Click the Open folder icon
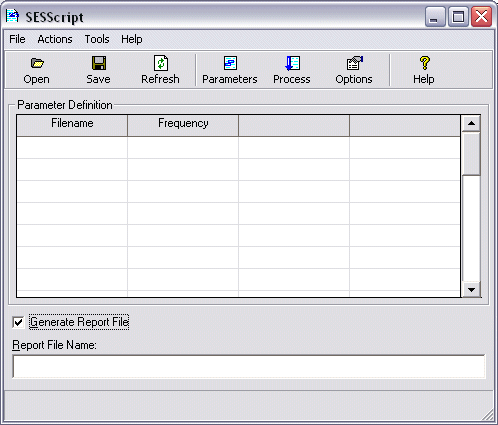The height and width of the screenshot is (425, 498). pos(37,63)
